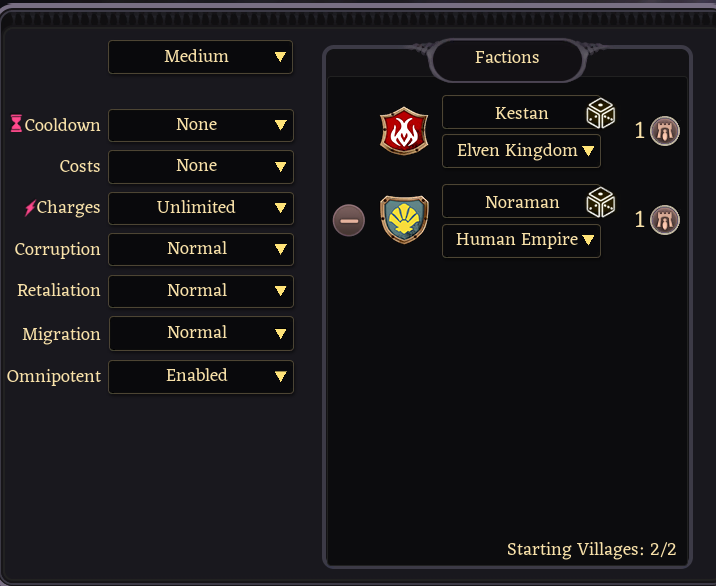Change the Charges Unlimited dropdown
Image resolution: width=716 pixels, height=586 pixels.
click(200, 208)
